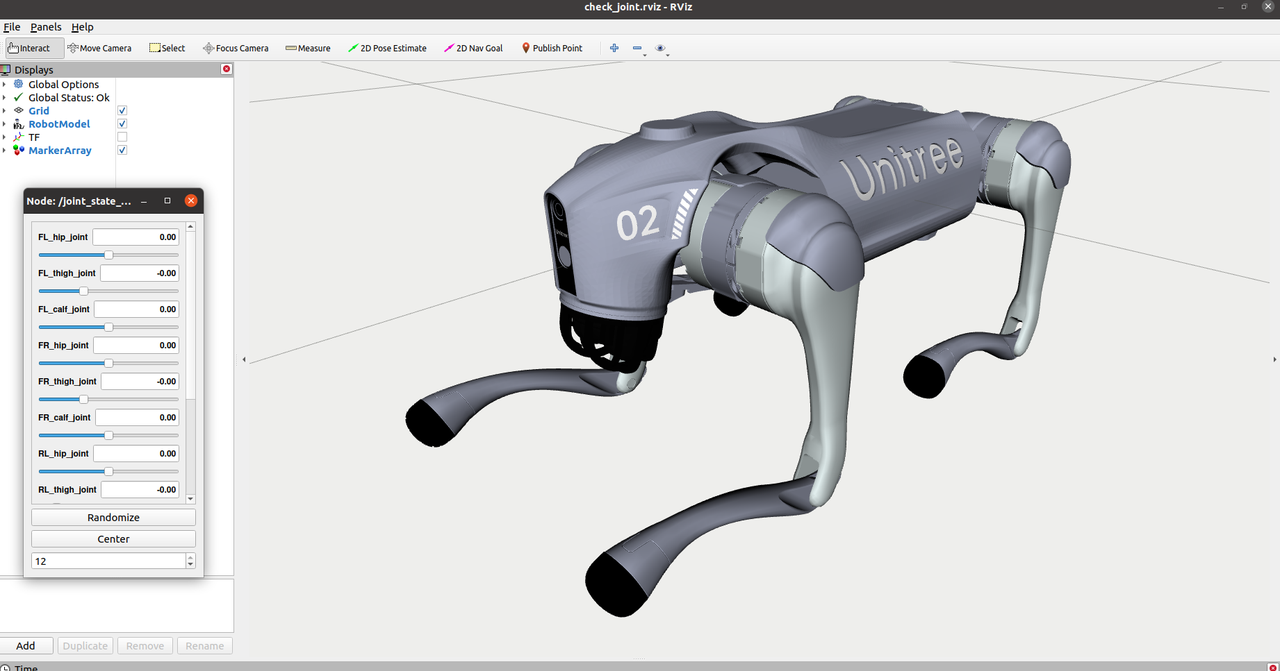Open the Panels menu
Image resolution: width=1280 pixels, height=671 pixels.
pyautogui.click(x=45, y=27)
